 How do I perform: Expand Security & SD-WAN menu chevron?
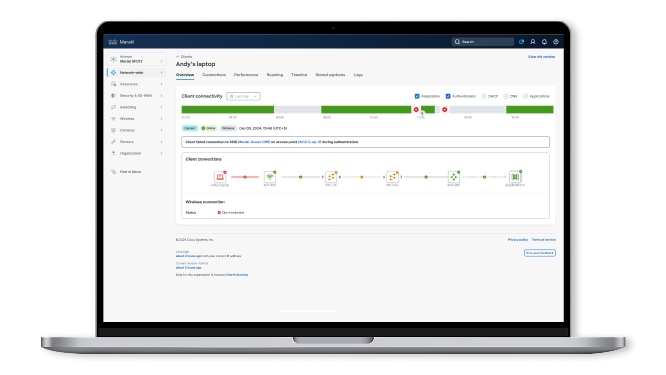click(x=161, y=96)
